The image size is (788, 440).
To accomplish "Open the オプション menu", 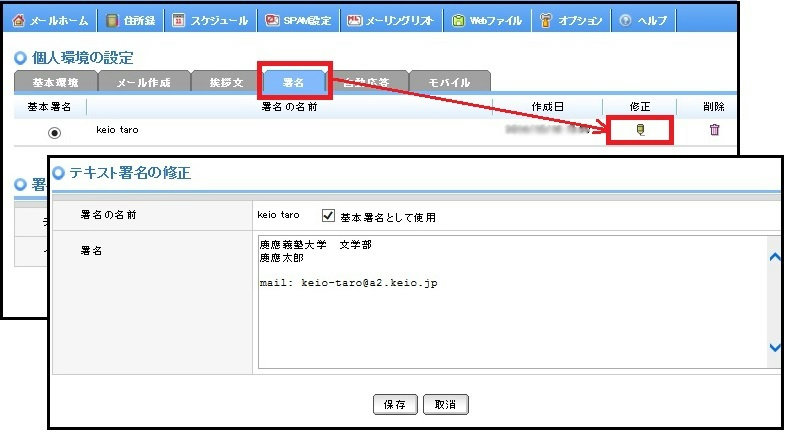I will [x=571, y=20].
